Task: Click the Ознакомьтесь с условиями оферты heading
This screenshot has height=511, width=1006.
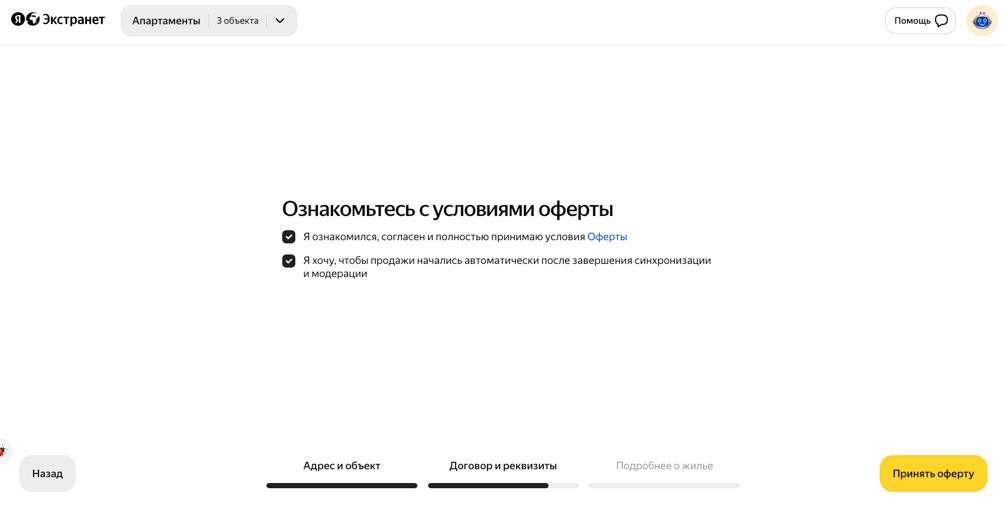Action: point(448,209)
